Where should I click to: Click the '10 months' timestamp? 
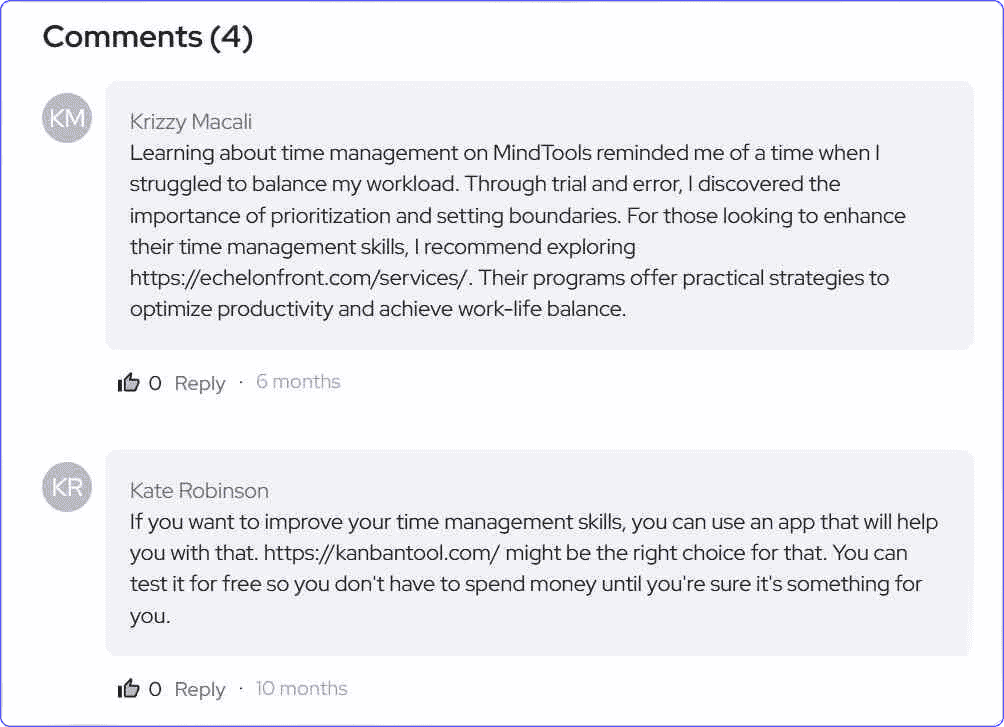[301, 688]
